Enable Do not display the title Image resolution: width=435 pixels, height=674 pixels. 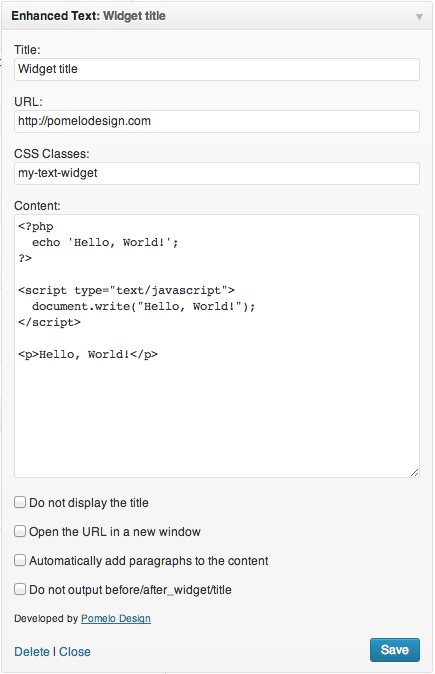[x=20, y=502]
